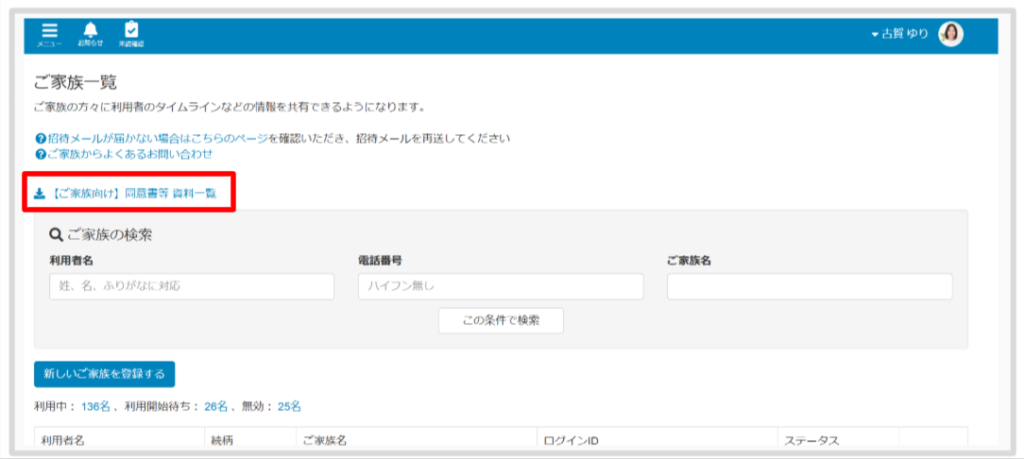Click the ご家族の検索 section title

click(x=101, y=234)
